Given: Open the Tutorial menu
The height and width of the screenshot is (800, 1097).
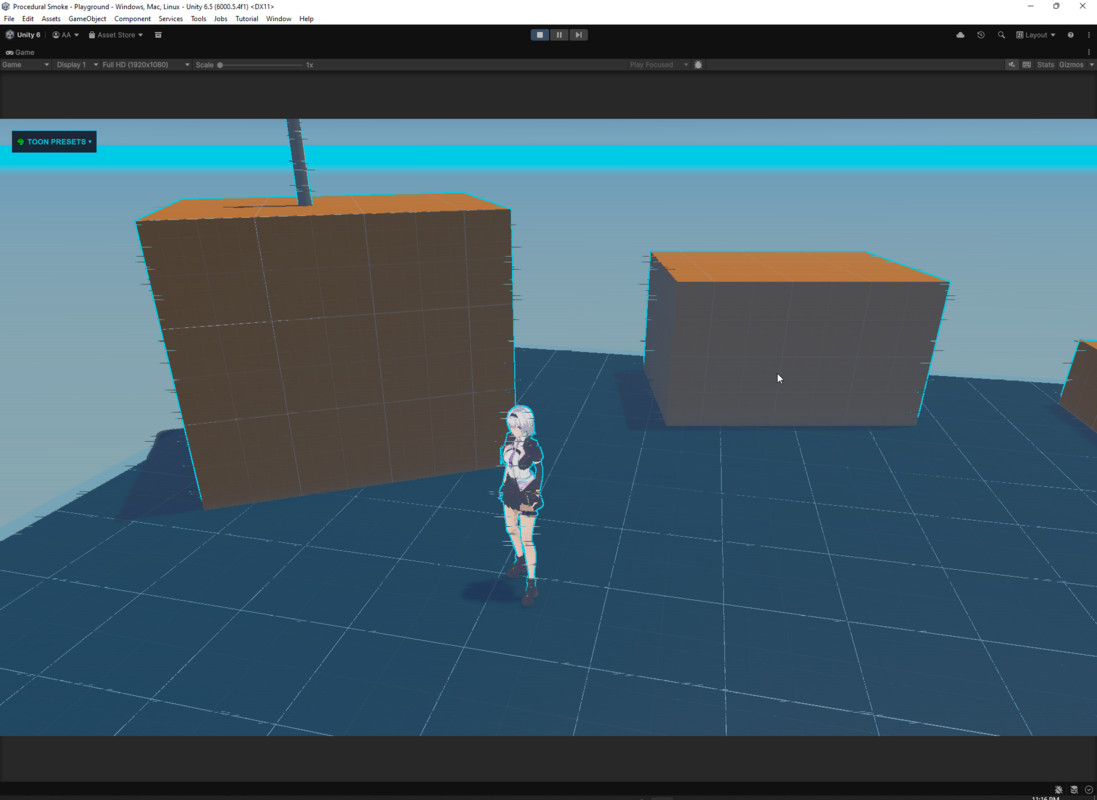Looking at the screenshot, I should (246, 19).
